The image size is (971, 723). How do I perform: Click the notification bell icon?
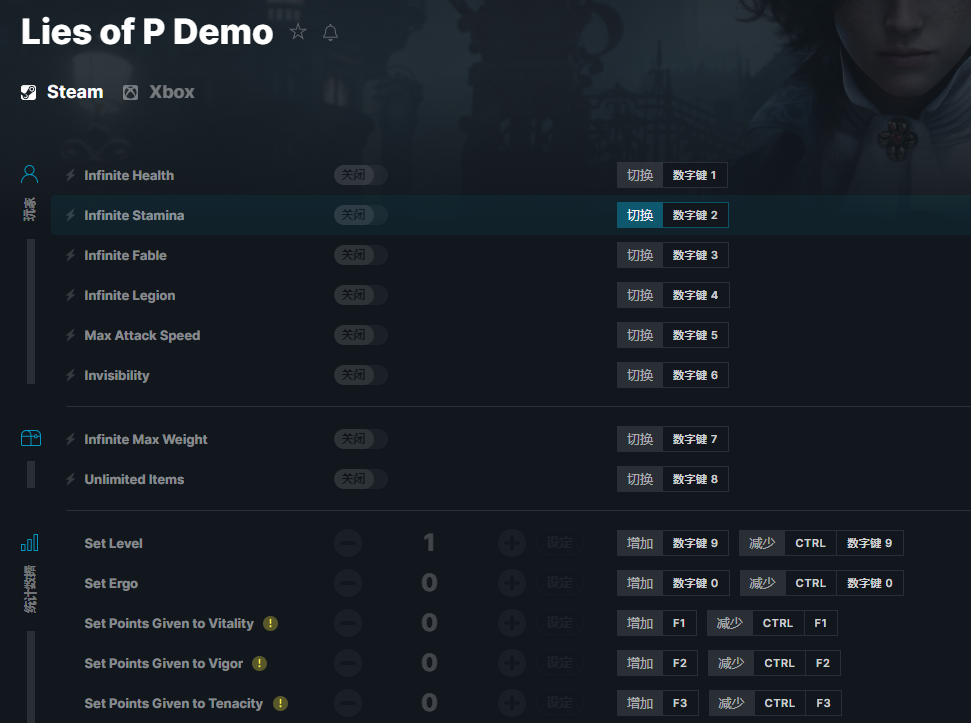(x=331, y=32)
